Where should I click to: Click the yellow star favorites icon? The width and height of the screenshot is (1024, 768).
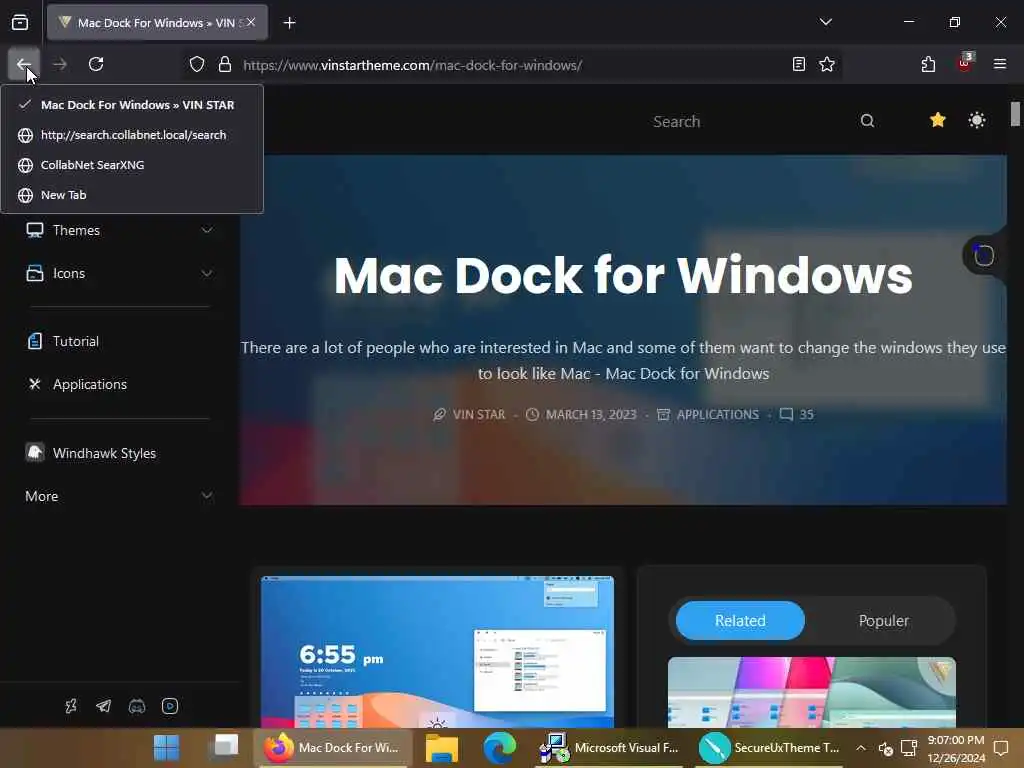(938, 120)
